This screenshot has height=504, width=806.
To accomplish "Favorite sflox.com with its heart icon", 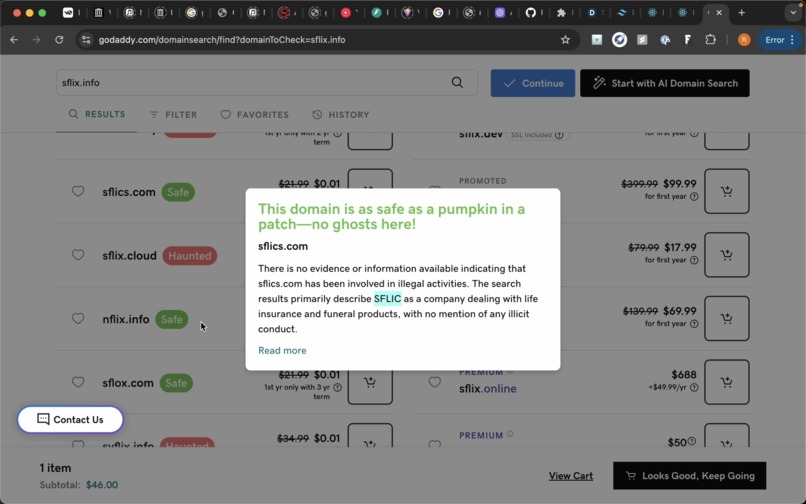I will (x=78, y=382).
